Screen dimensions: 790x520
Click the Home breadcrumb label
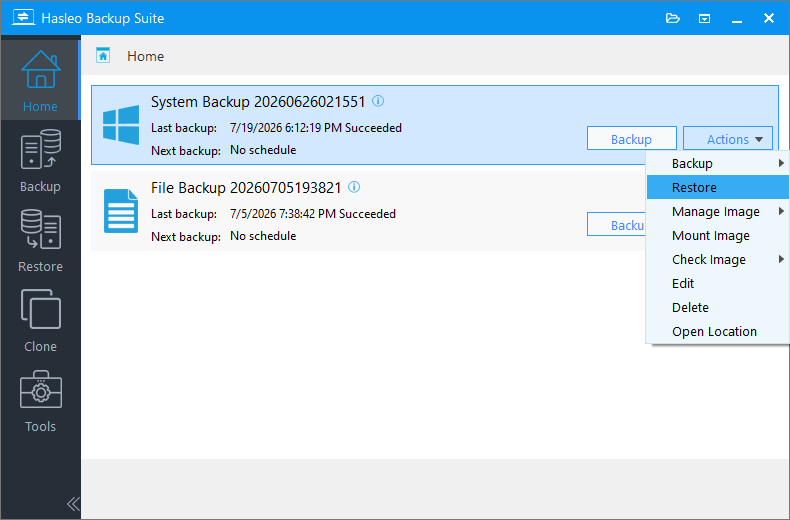tap(146, 56)
